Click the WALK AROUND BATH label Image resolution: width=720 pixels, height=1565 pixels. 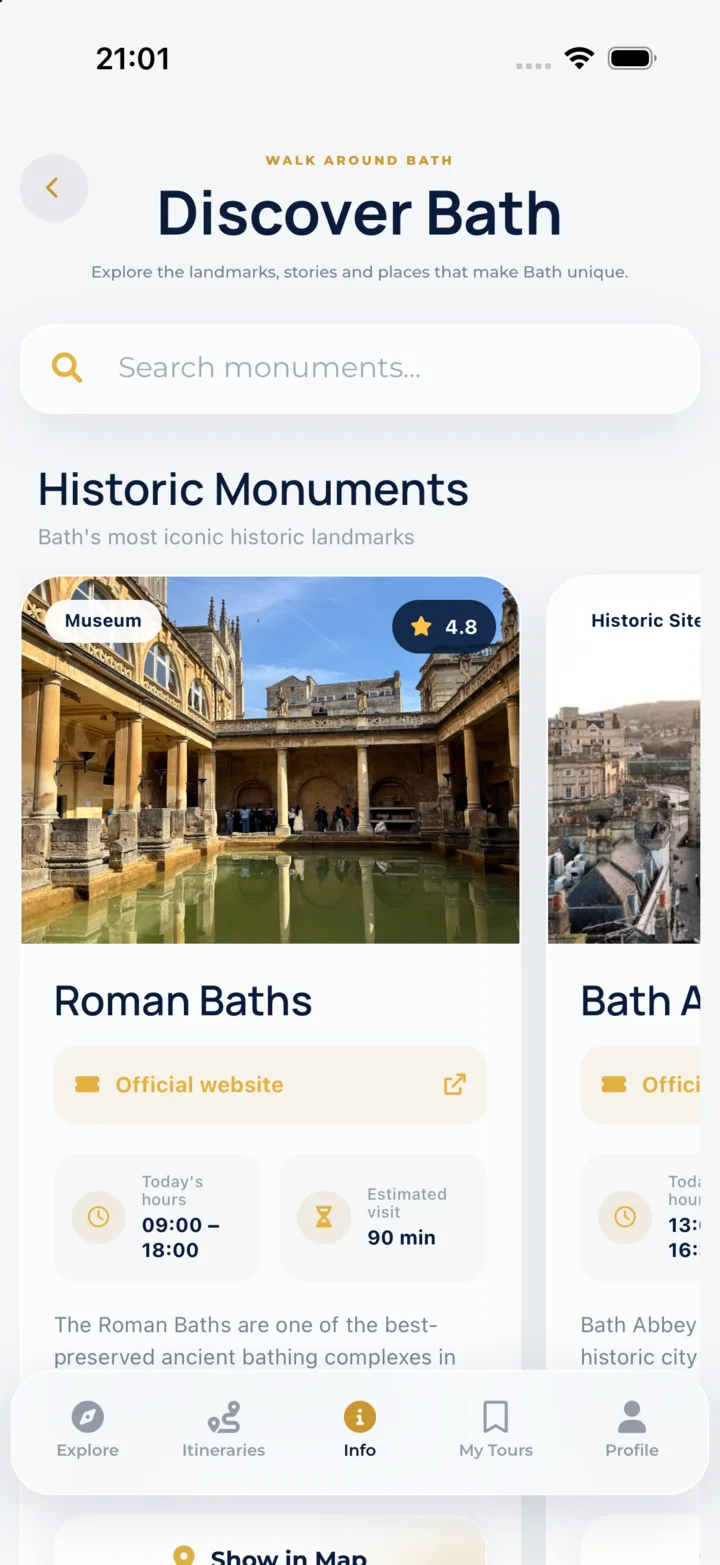pyautogui.click(x=359, y=160)
